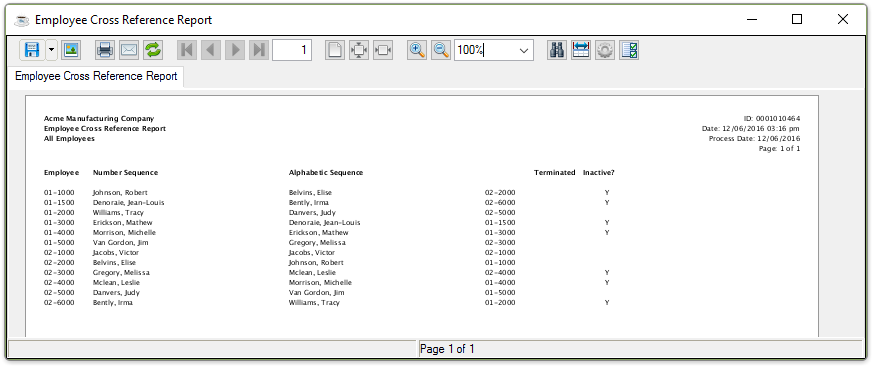Viewport: 876px width, 369px height.
Task: Click the 'ID: 0001010464' text
Action: click(772, 119)
